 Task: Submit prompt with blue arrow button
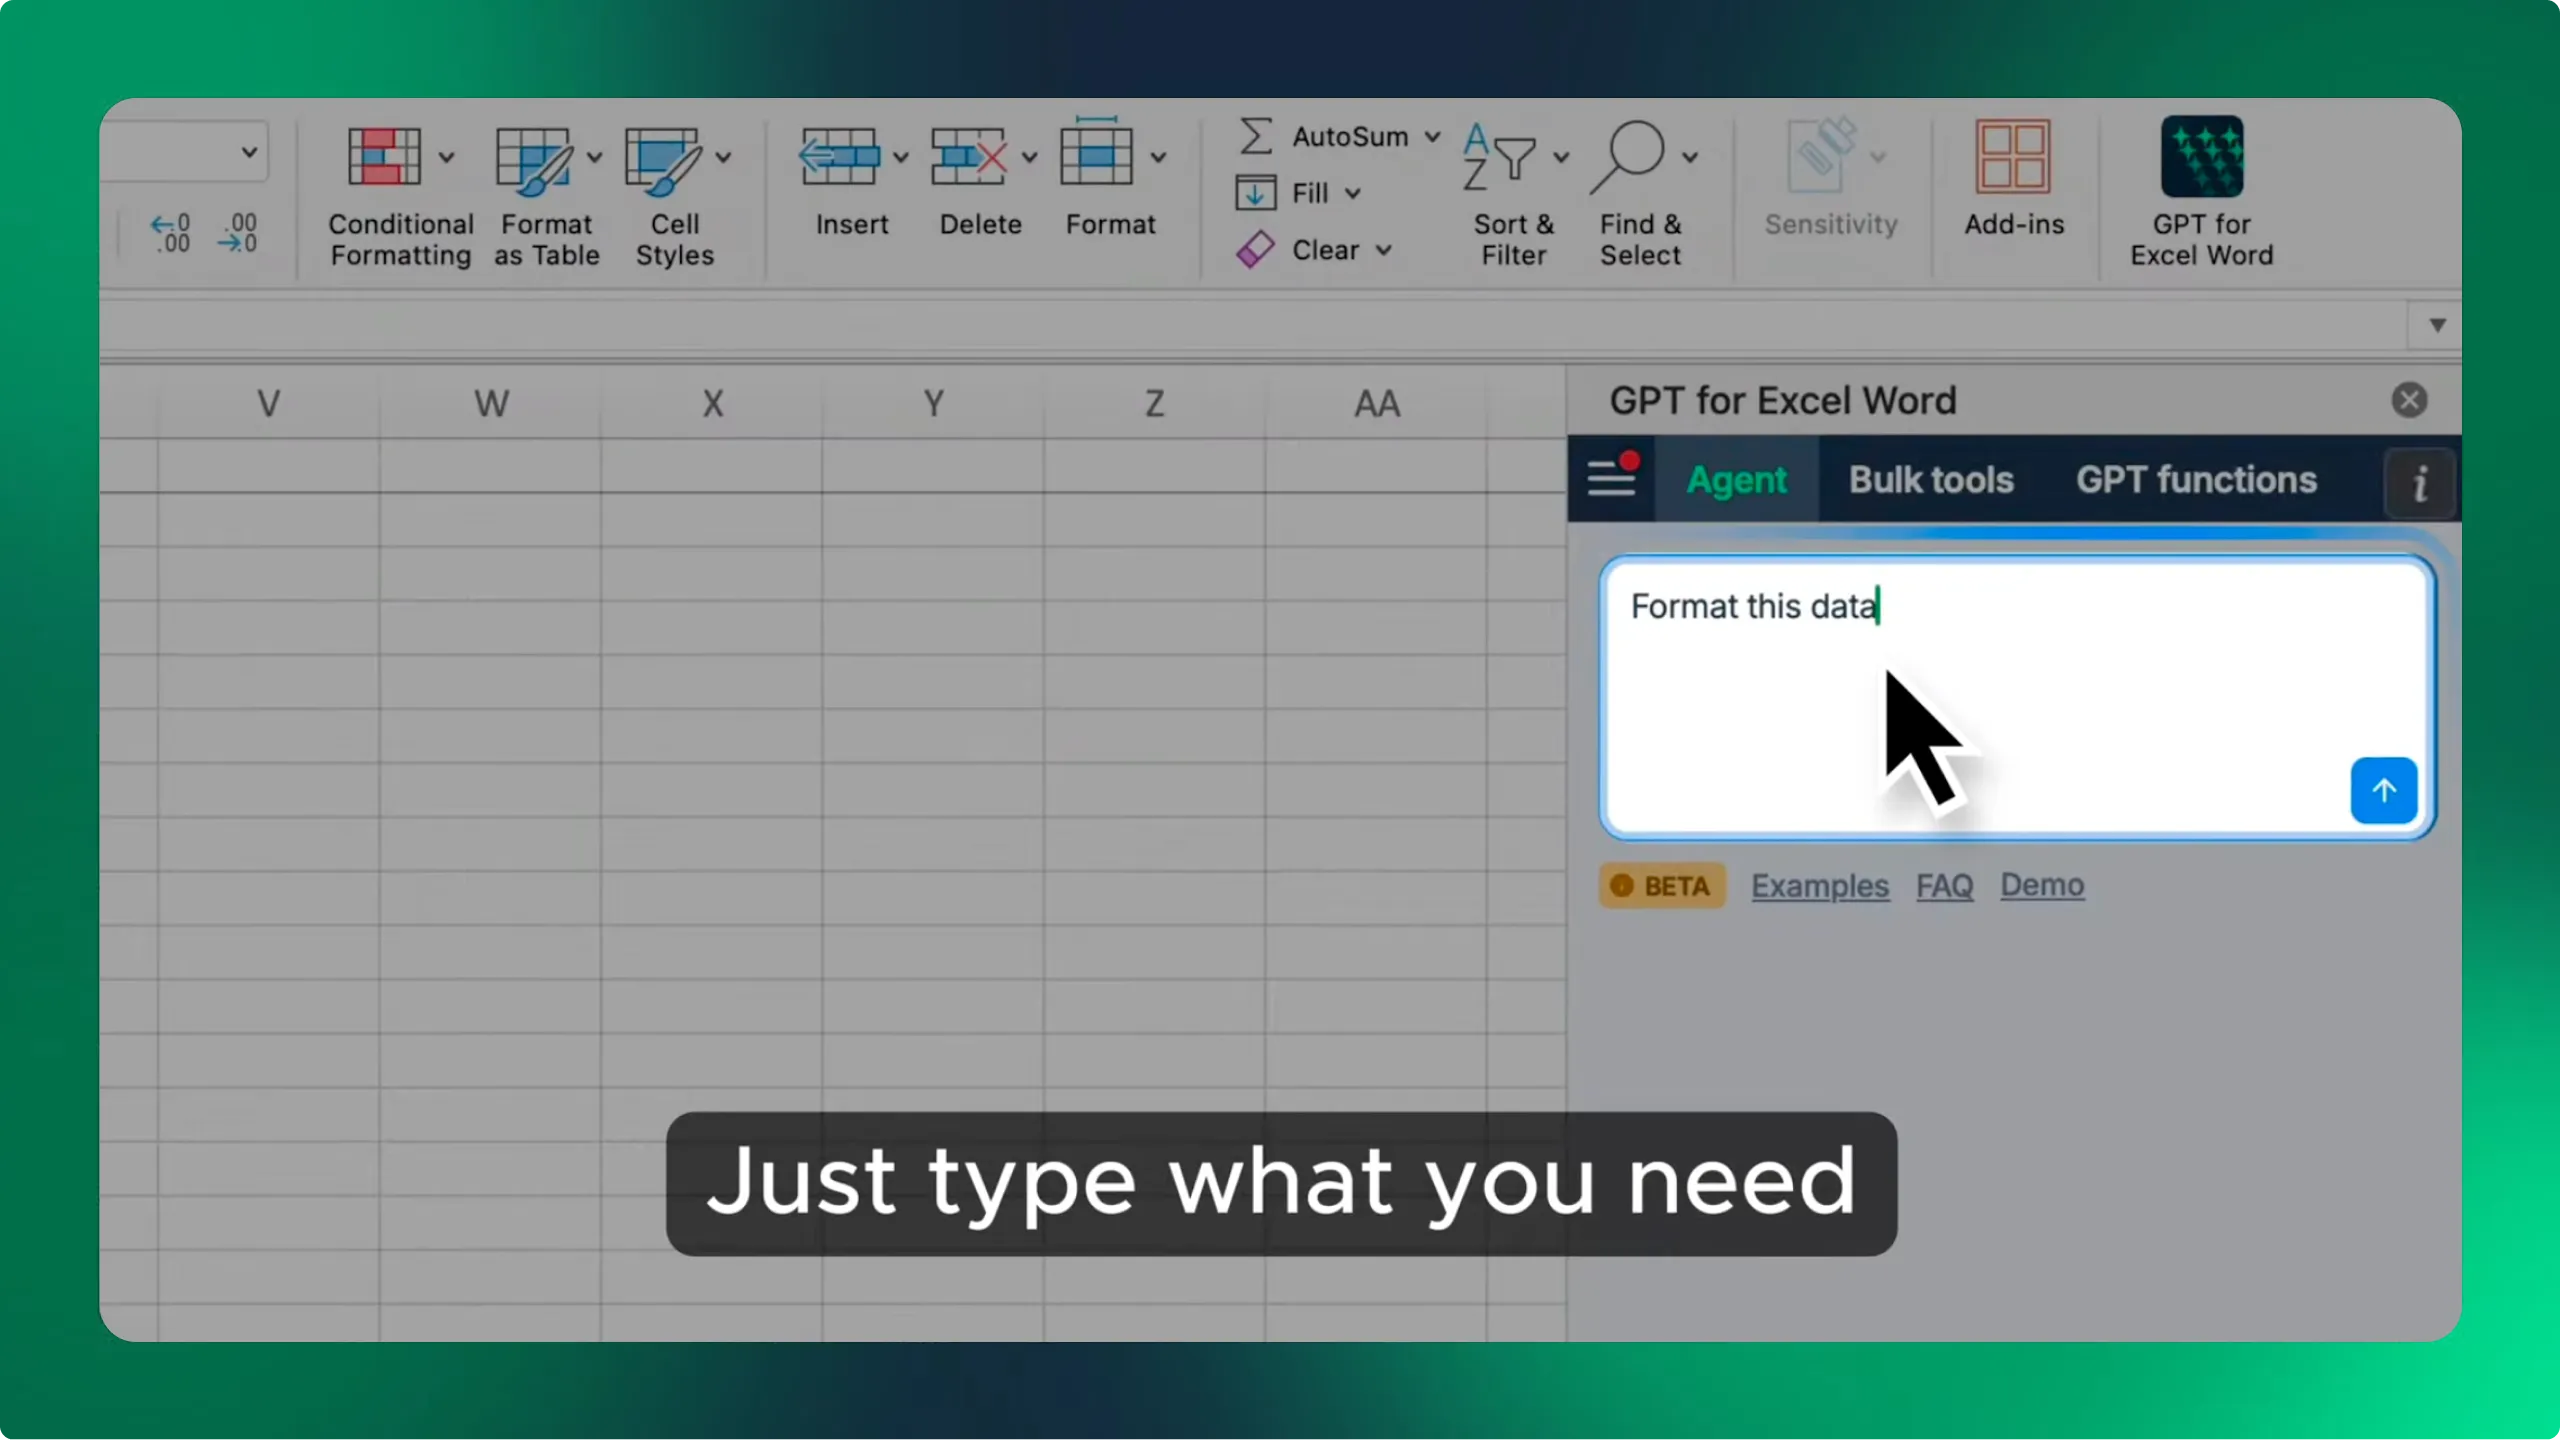tap(2383, 791)
